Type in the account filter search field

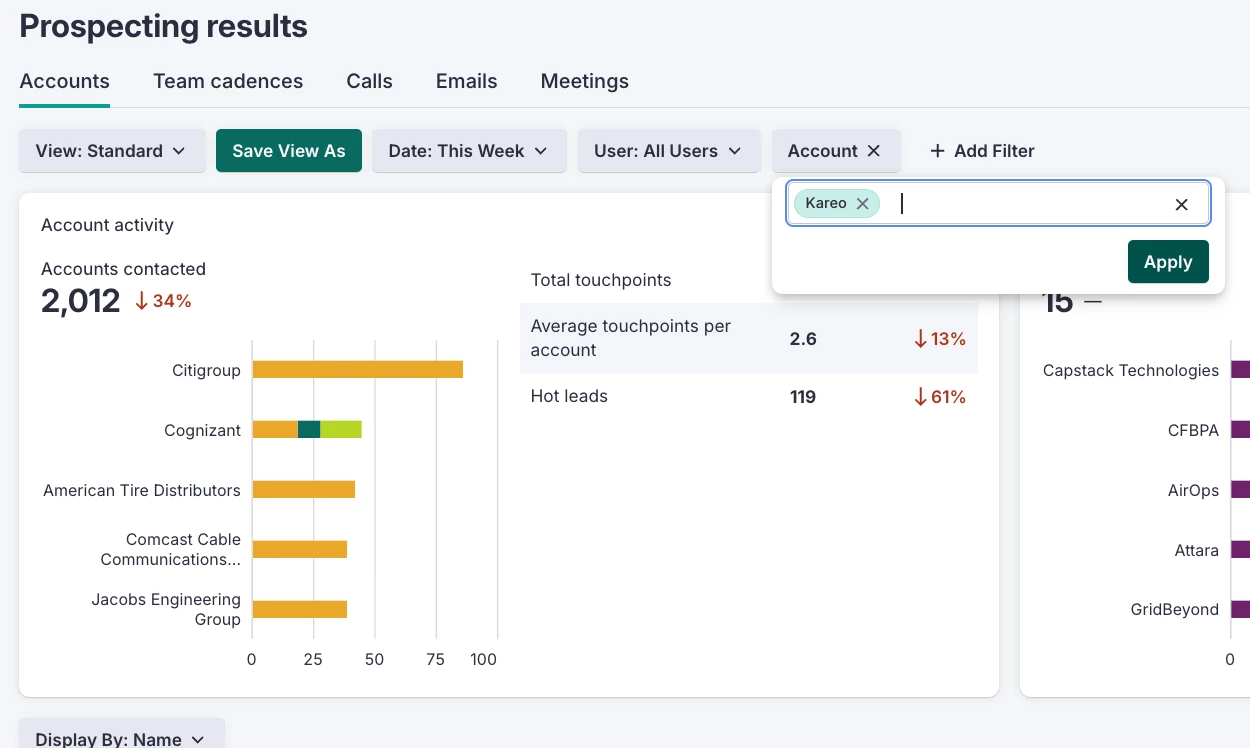click(1030, 204)
